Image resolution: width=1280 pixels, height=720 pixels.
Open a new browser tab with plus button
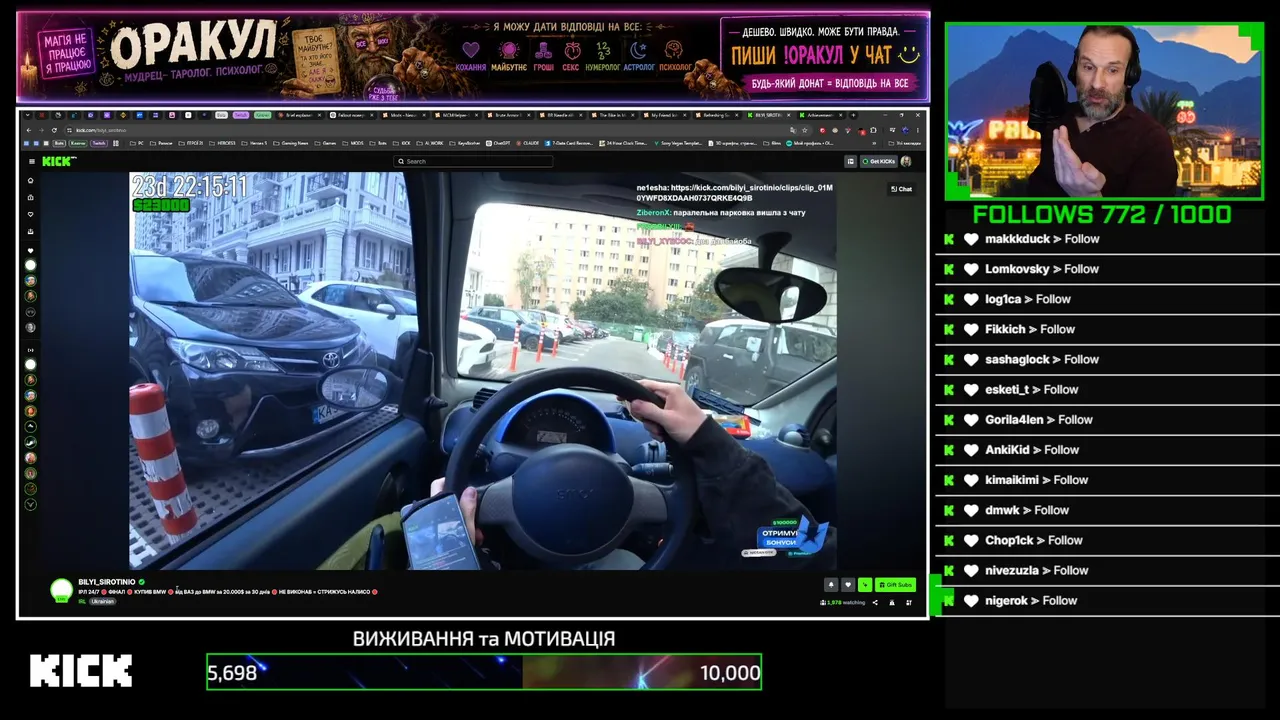(x=853, y=115)
